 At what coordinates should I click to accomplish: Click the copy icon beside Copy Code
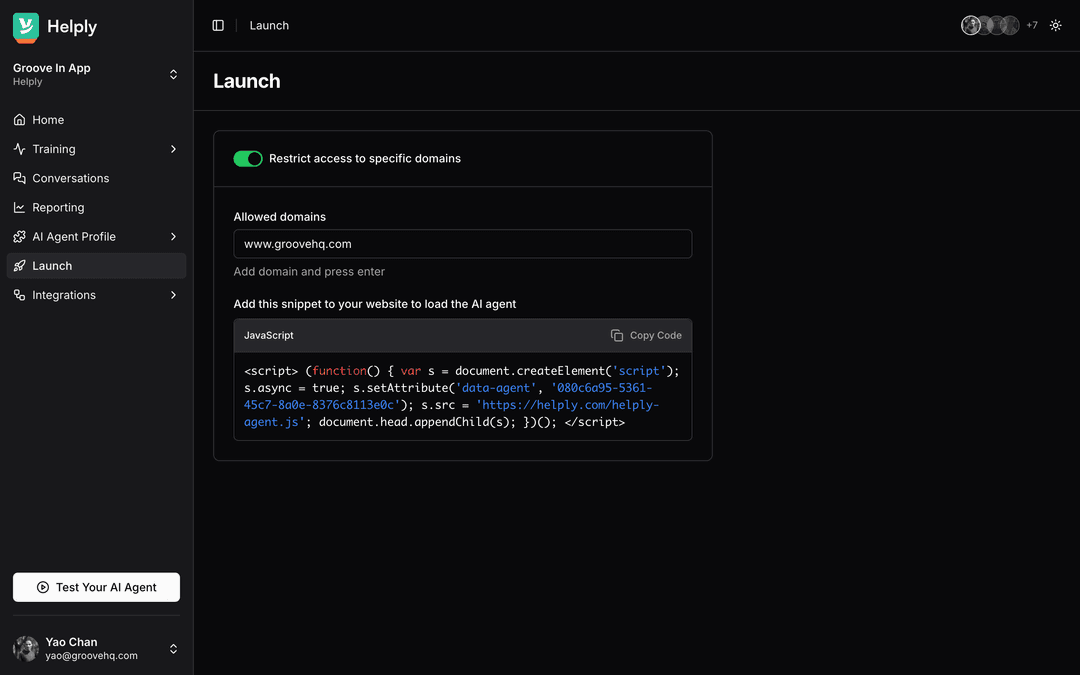(x=616, y=335)
